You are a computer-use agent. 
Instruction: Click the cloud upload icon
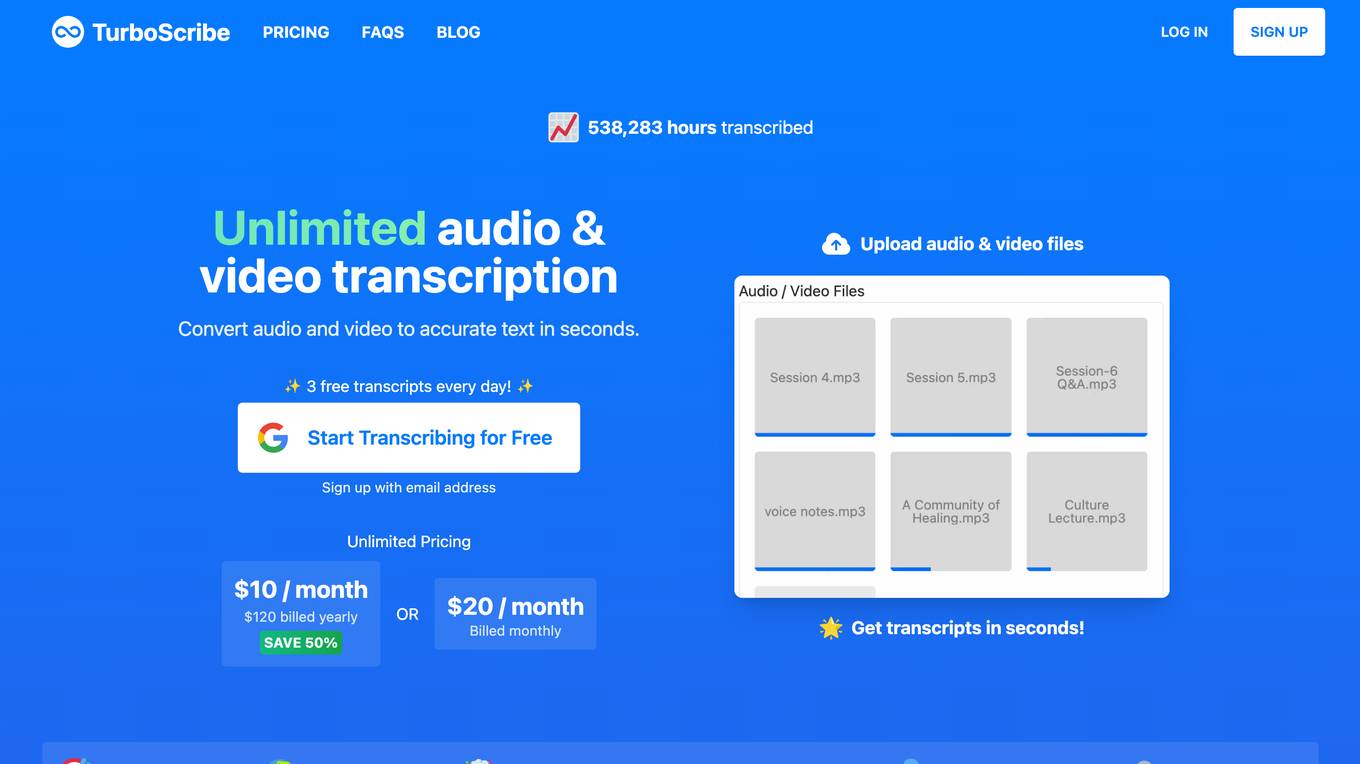tap(836, 244)
